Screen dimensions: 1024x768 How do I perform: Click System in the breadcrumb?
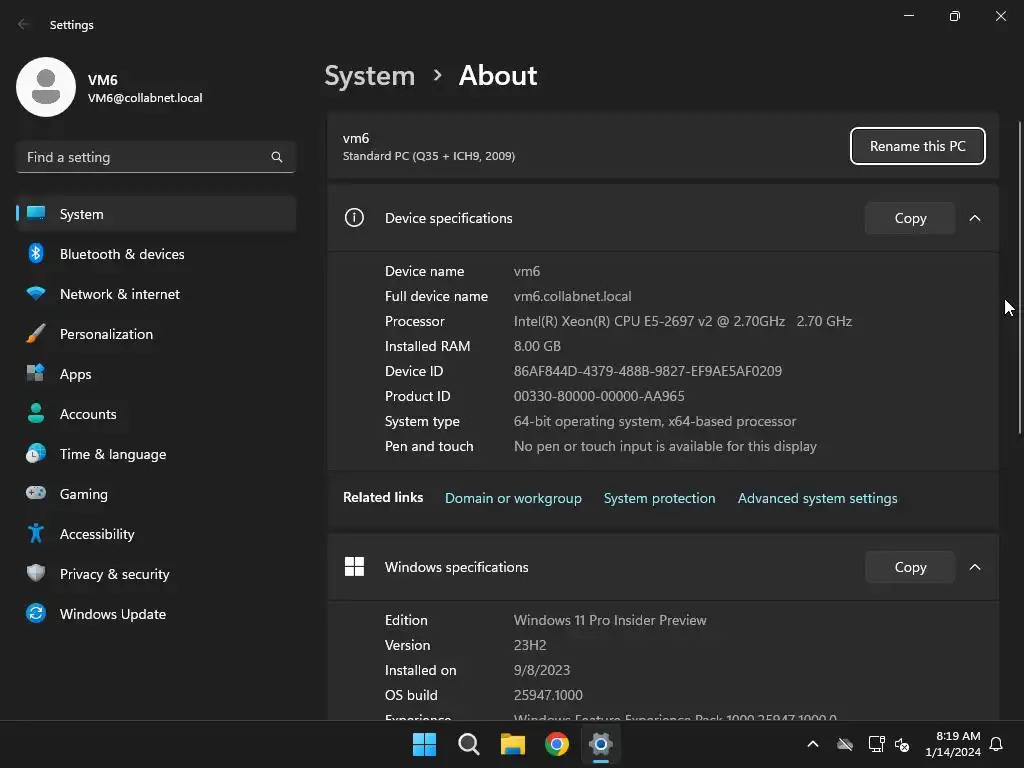pyautogui.click(x=370, y=76)
